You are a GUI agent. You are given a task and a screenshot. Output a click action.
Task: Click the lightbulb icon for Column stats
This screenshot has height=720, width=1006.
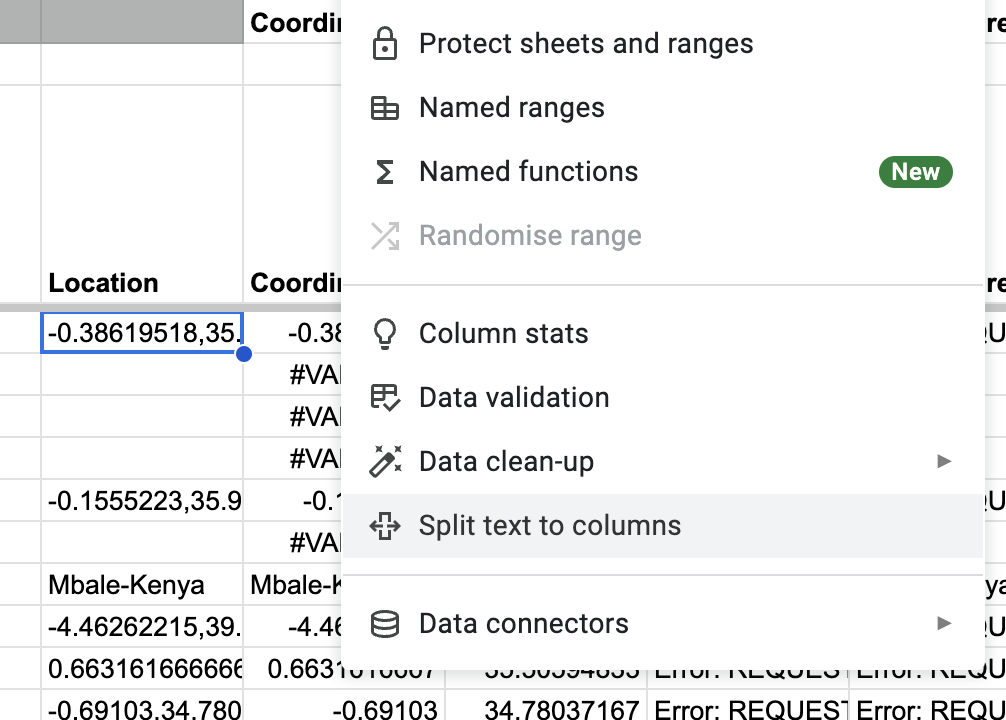click(385, 334)
